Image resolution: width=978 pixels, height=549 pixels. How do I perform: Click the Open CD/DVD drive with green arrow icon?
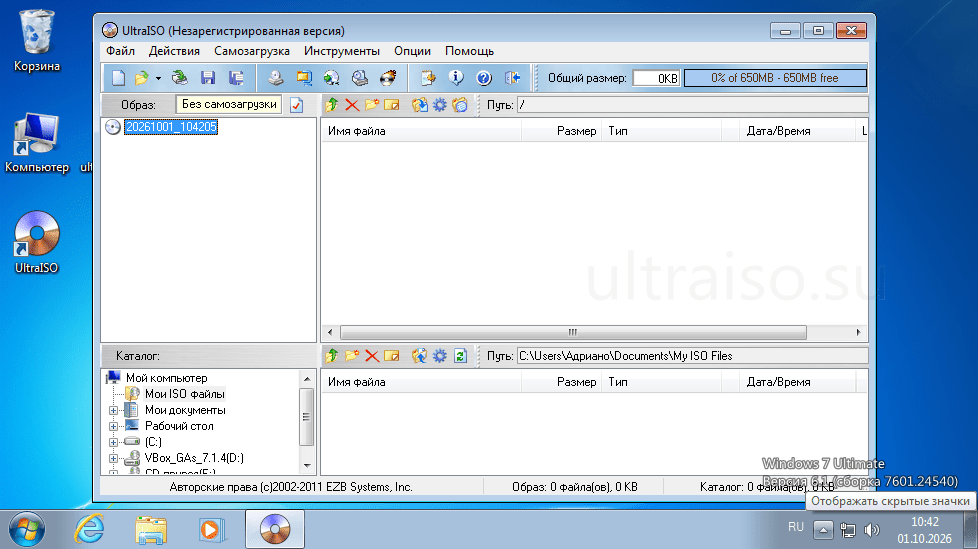pos(180,78)
